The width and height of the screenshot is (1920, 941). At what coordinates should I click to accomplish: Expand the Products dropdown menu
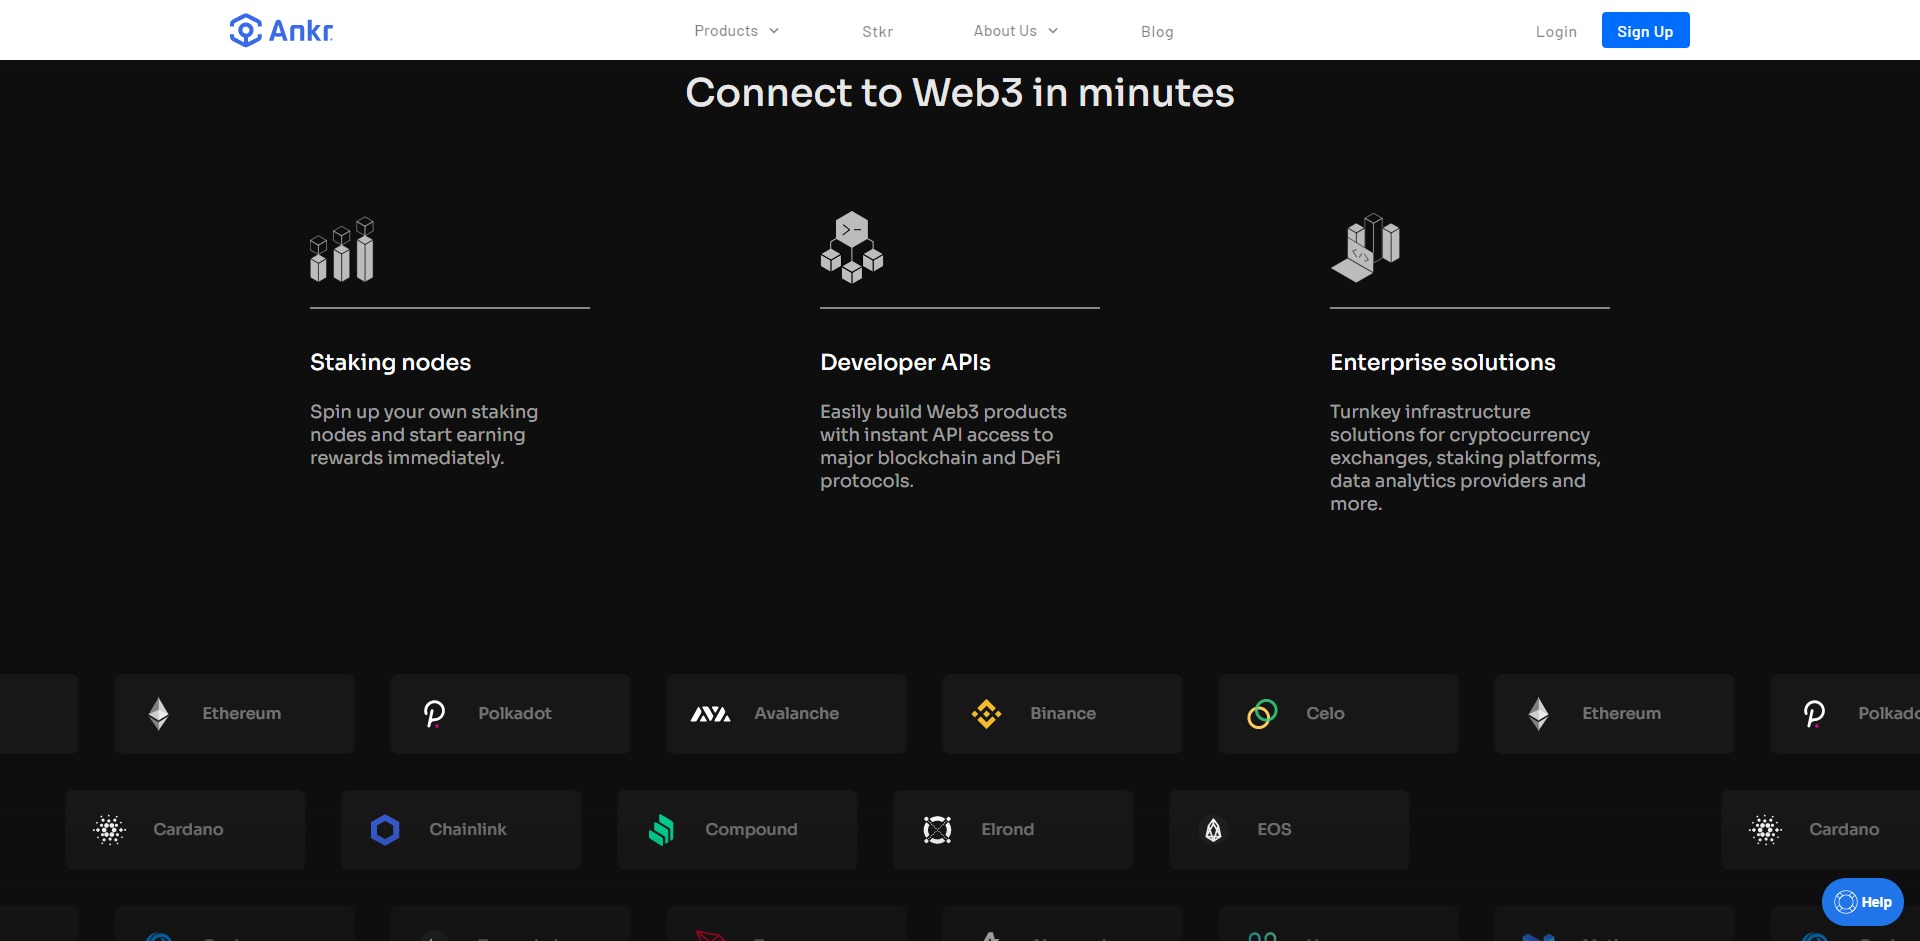coord(736,31)
